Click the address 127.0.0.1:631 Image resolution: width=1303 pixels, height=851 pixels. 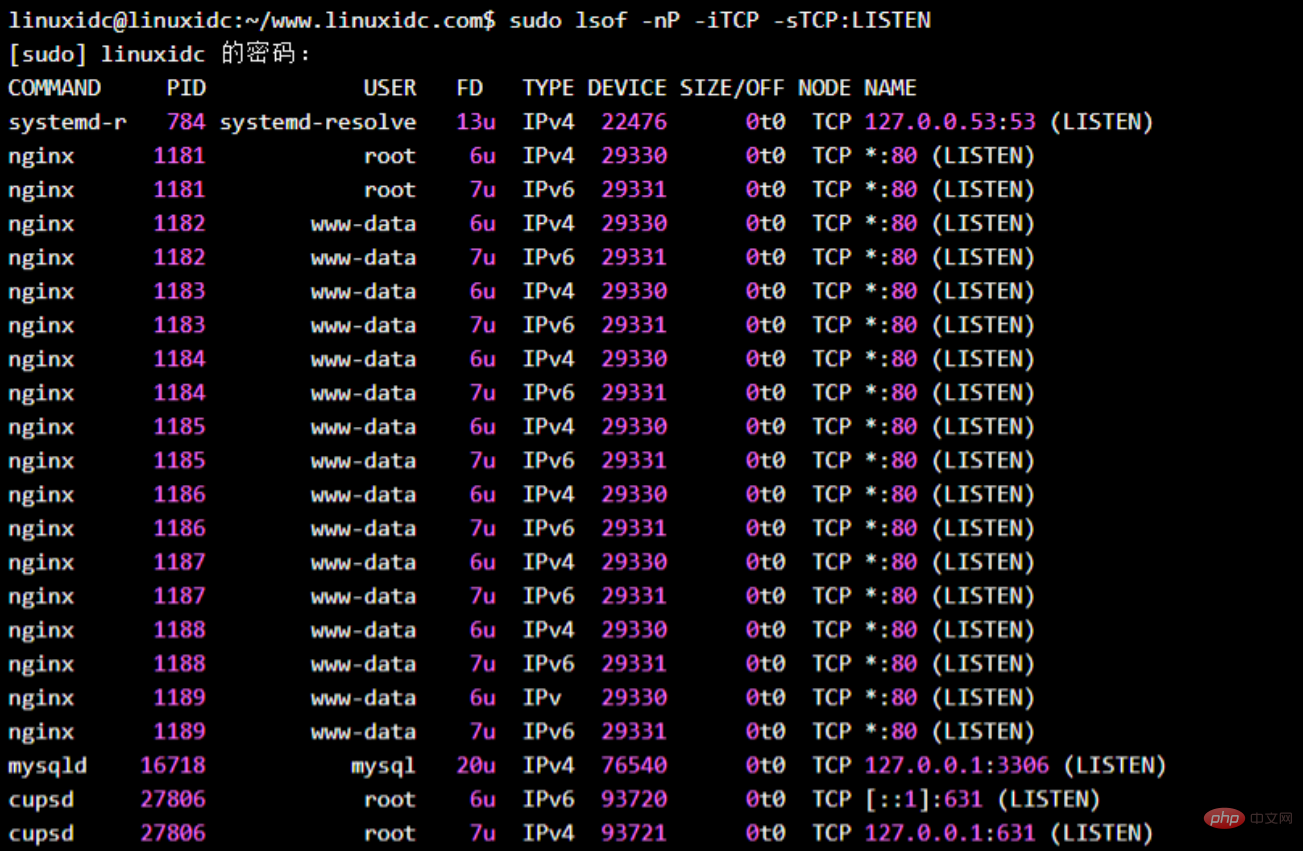click(950, 833)
